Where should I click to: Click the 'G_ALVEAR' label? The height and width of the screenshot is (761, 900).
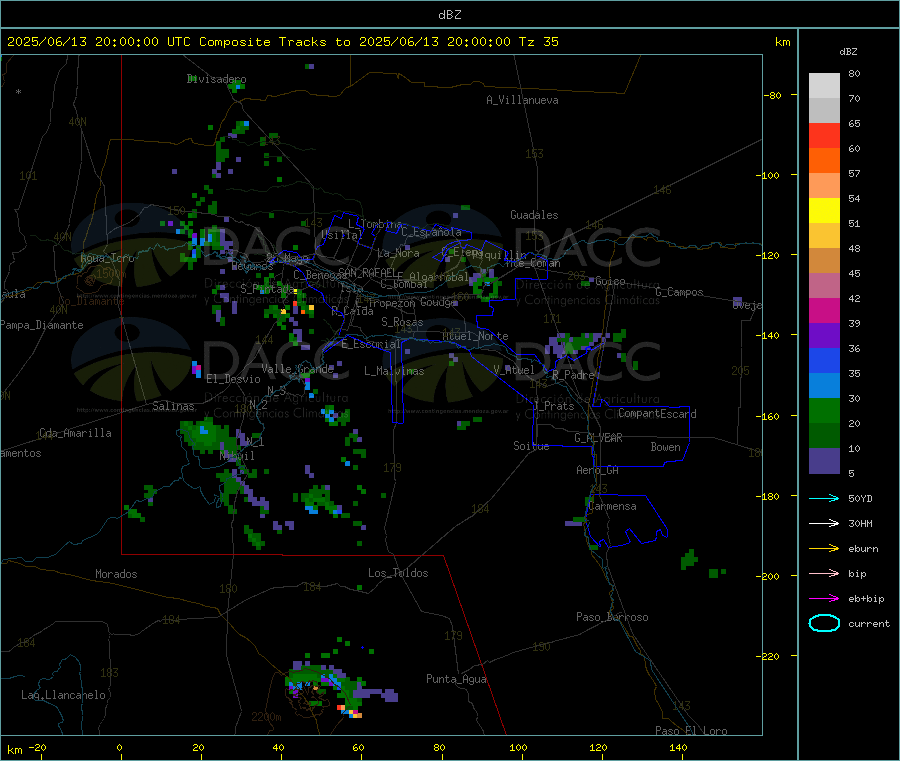(598, 438)
